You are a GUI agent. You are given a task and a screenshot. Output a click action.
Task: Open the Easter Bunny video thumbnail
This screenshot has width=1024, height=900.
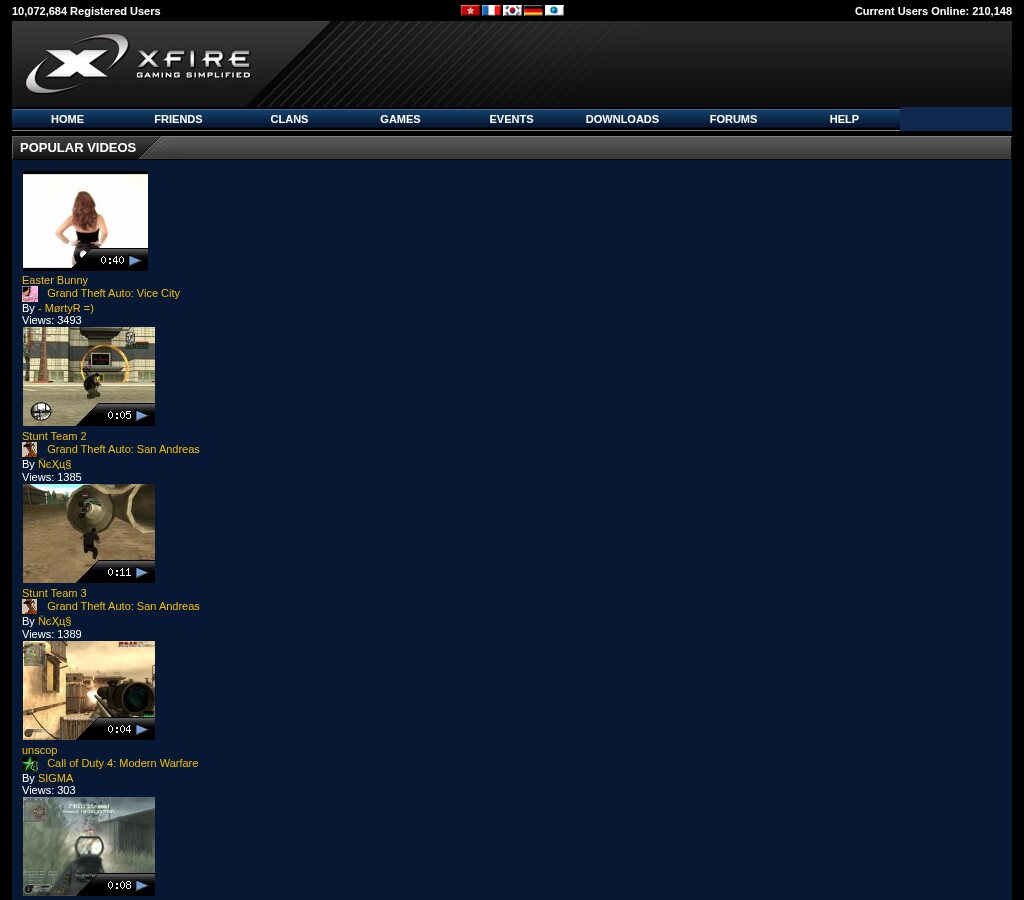click(x=86, y=221)
